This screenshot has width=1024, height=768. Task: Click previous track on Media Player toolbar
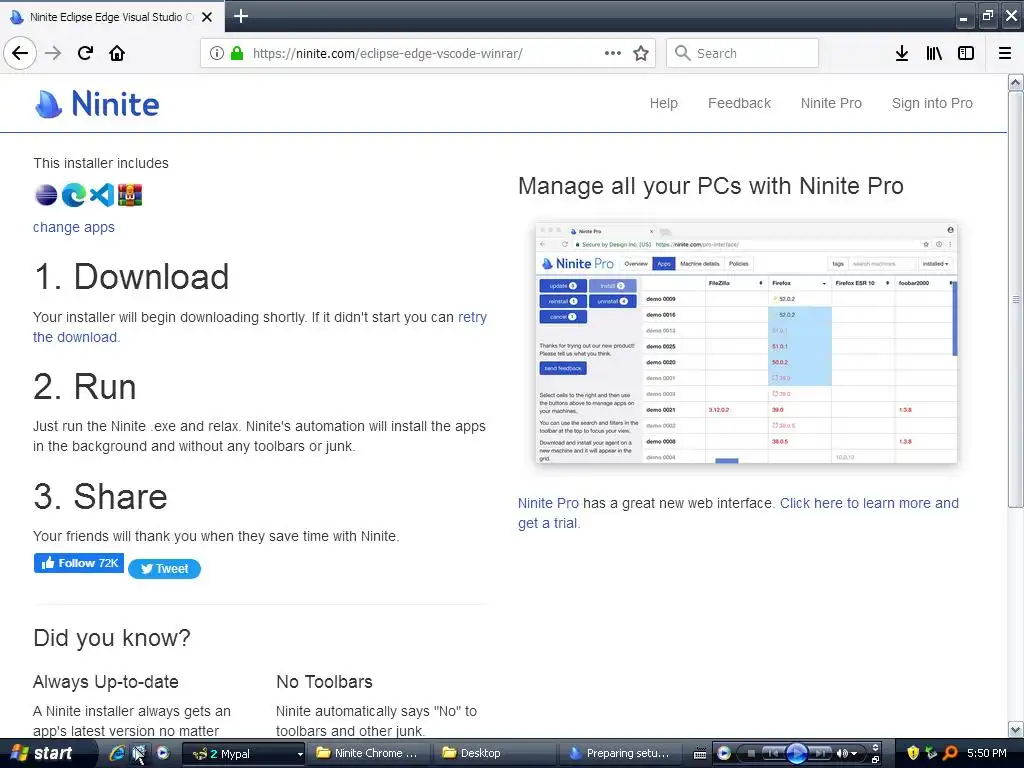click(773, 754)
